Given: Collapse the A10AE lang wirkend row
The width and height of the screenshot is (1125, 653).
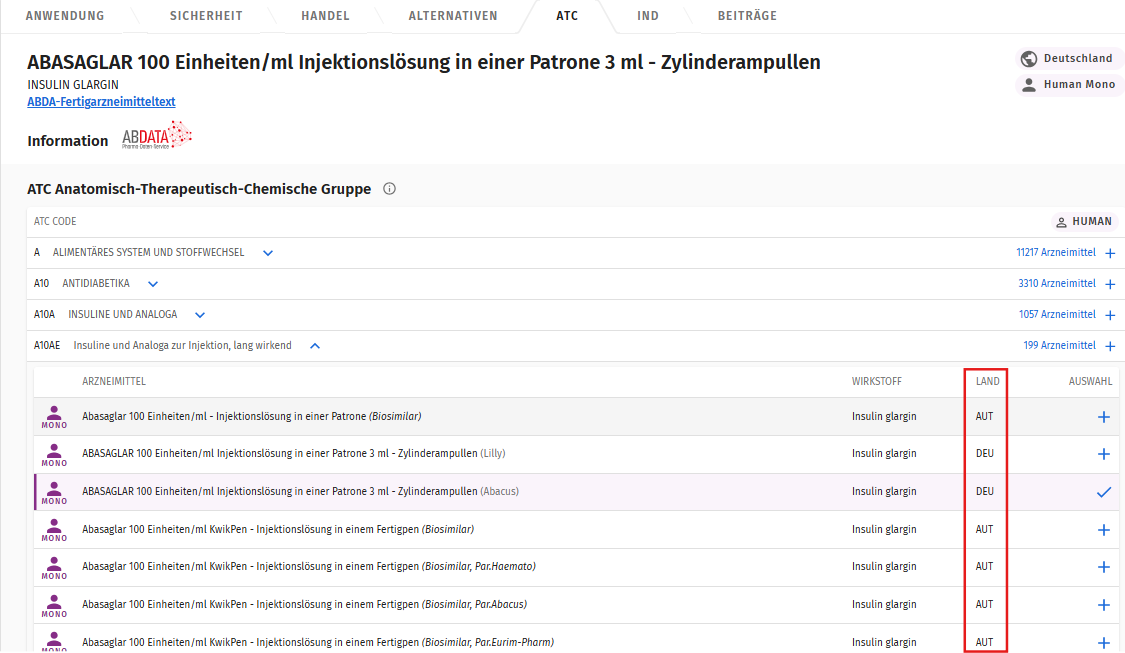Looking at the screenshot, I should pos(315,346).
